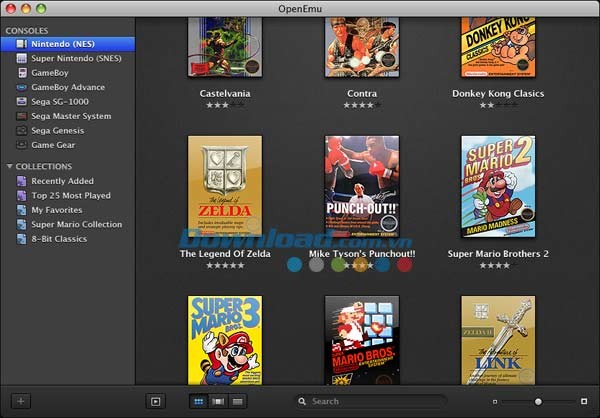
Task: Open the Game Gear library
Action: 68,145
